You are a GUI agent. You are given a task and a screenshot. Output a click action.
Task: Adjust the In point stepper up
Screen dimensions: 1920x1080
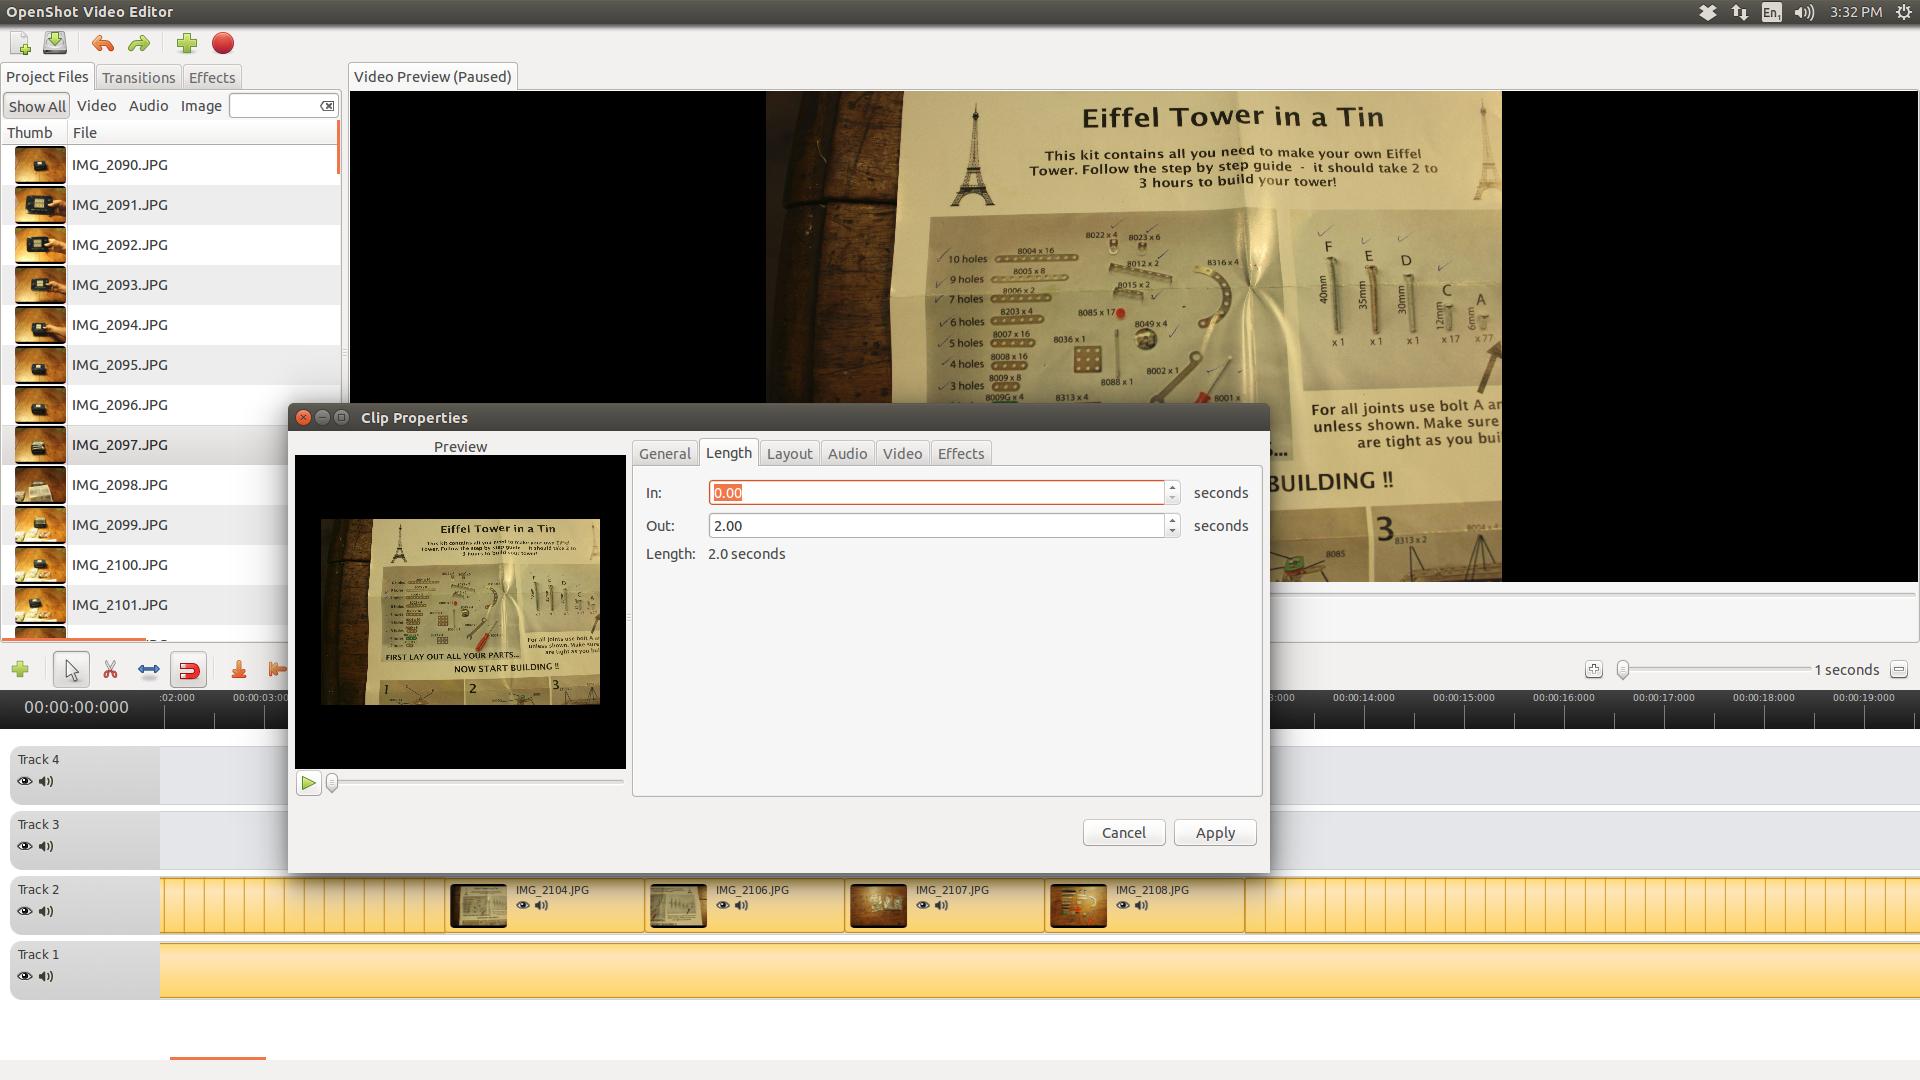coord(1171,487)
